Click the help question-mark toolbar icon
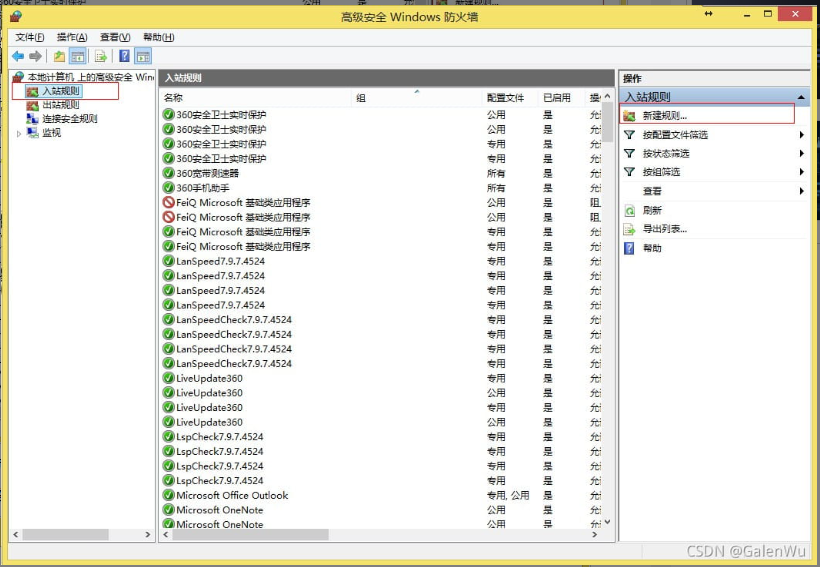This screenshot has height=567, width=820. point(124,56)
